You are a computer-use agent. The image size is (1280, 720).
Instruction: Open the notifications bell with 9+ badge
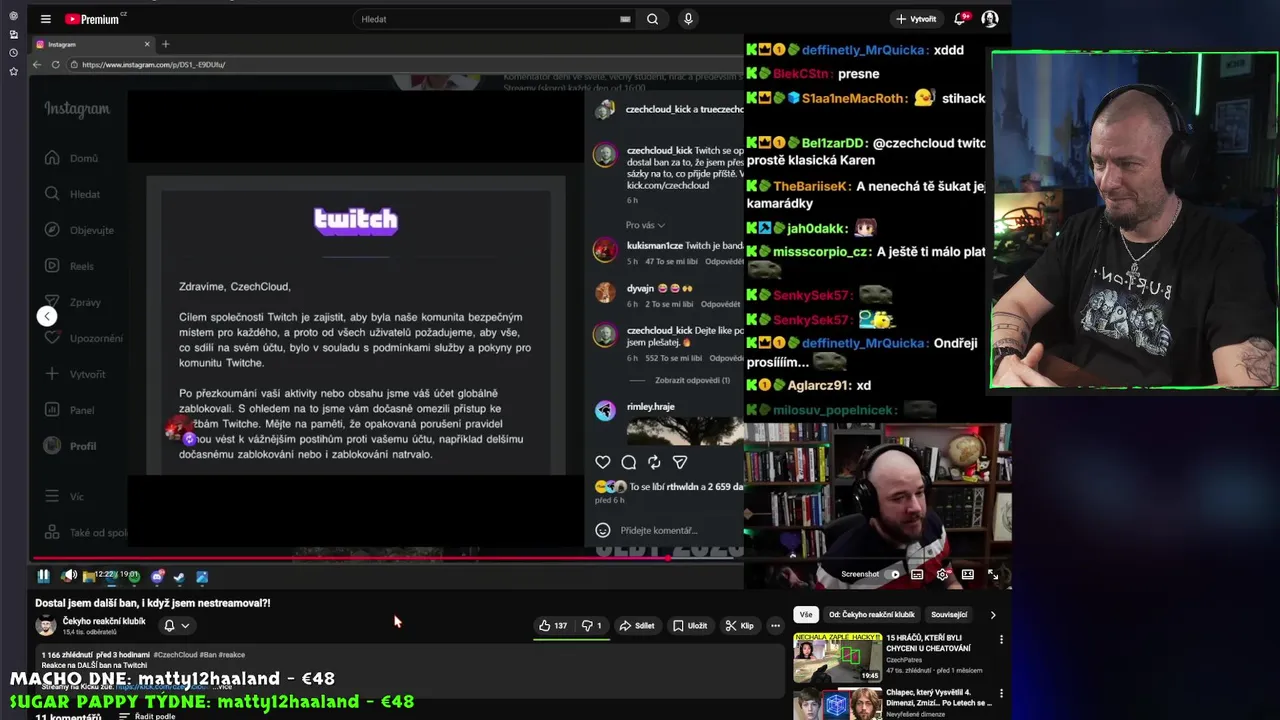point(960,19)
